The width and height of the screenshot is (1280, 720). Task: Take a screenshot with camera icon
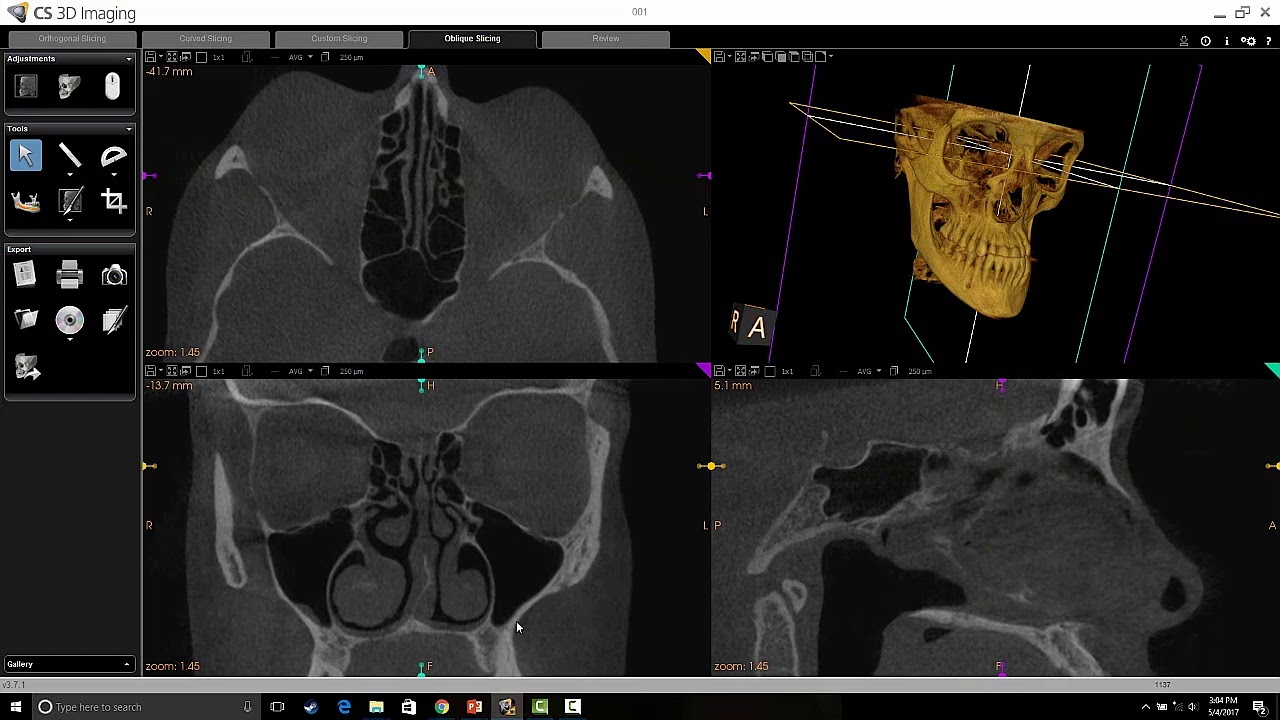tap(113, 275)
